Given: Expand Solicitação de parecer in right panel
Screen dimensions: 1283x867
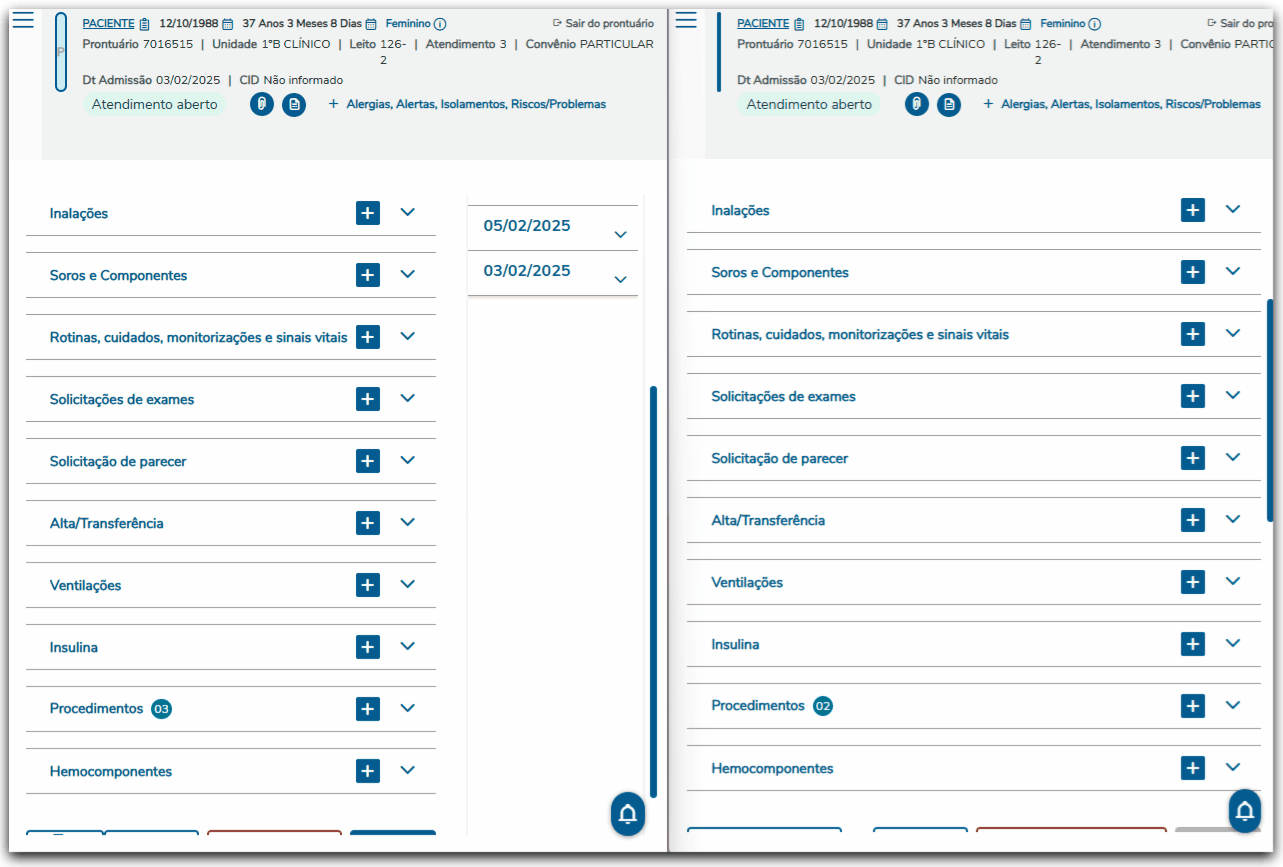Looking at the screenshot, I should [x=1232, y=457].
